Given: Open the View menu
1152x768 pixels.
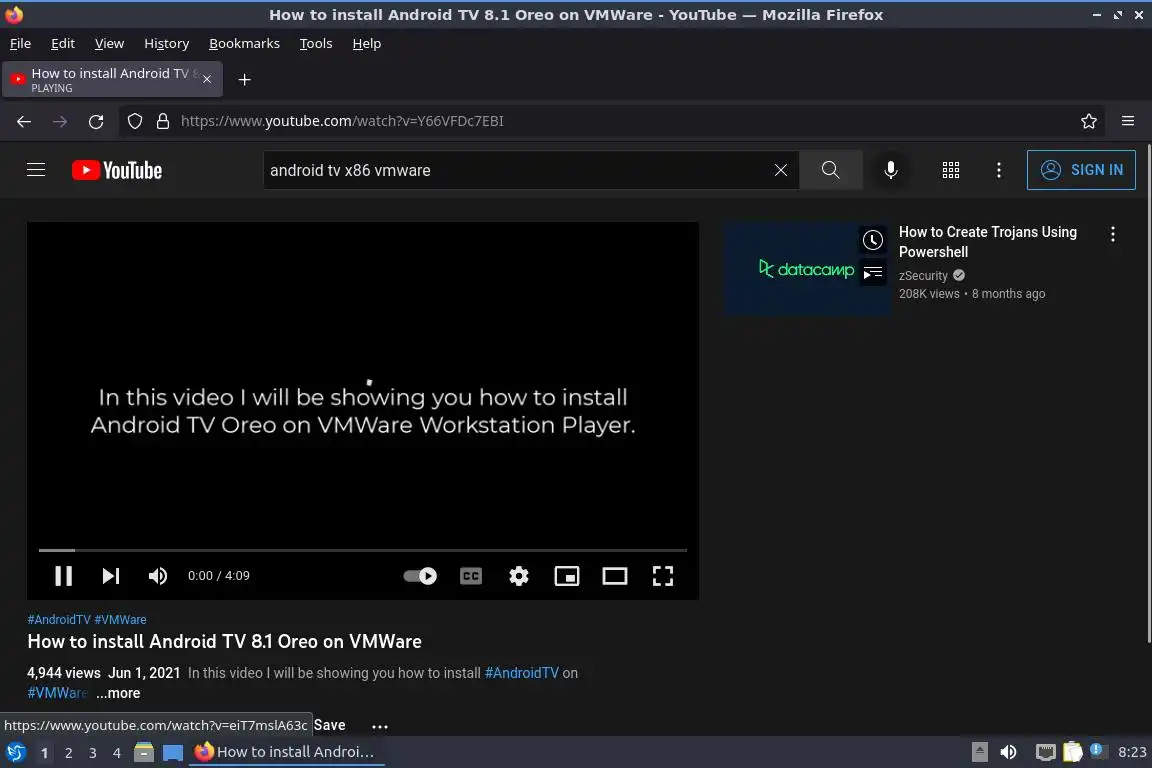Looking at the screenshot, I should point(109,43).
